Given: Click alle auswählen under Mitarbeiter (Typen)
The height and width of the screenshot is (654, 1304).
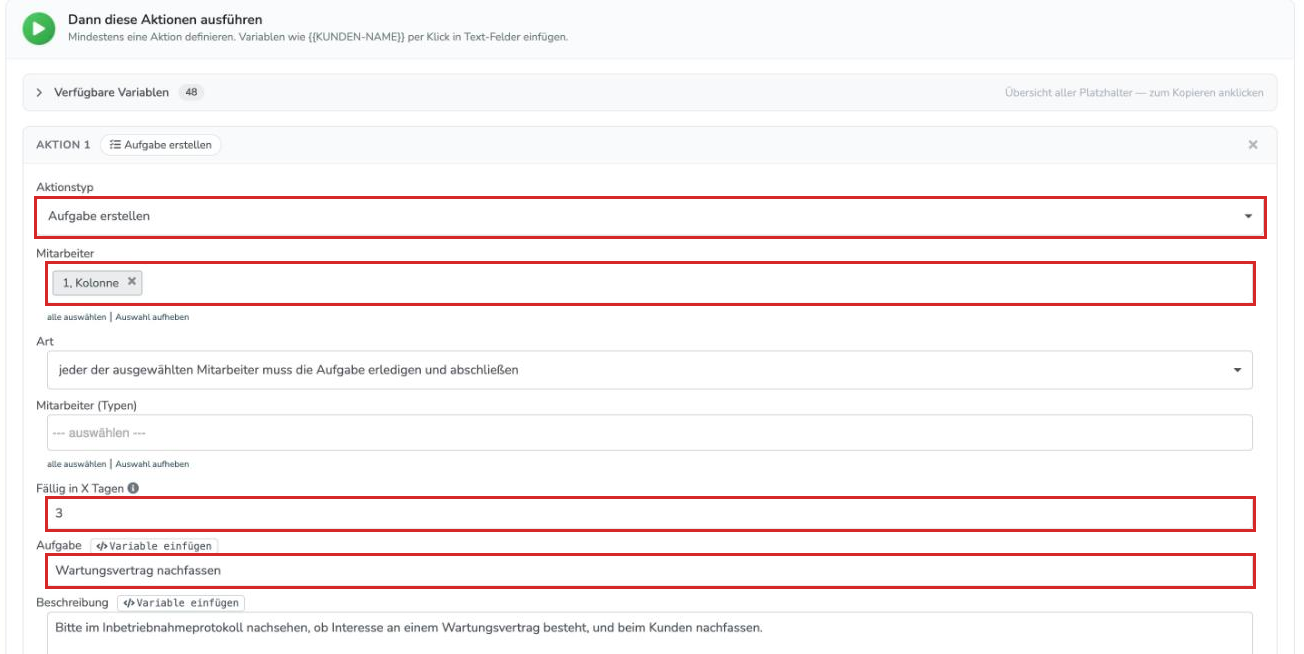Looking at the screenshot, I should click(x=77, y=464).
